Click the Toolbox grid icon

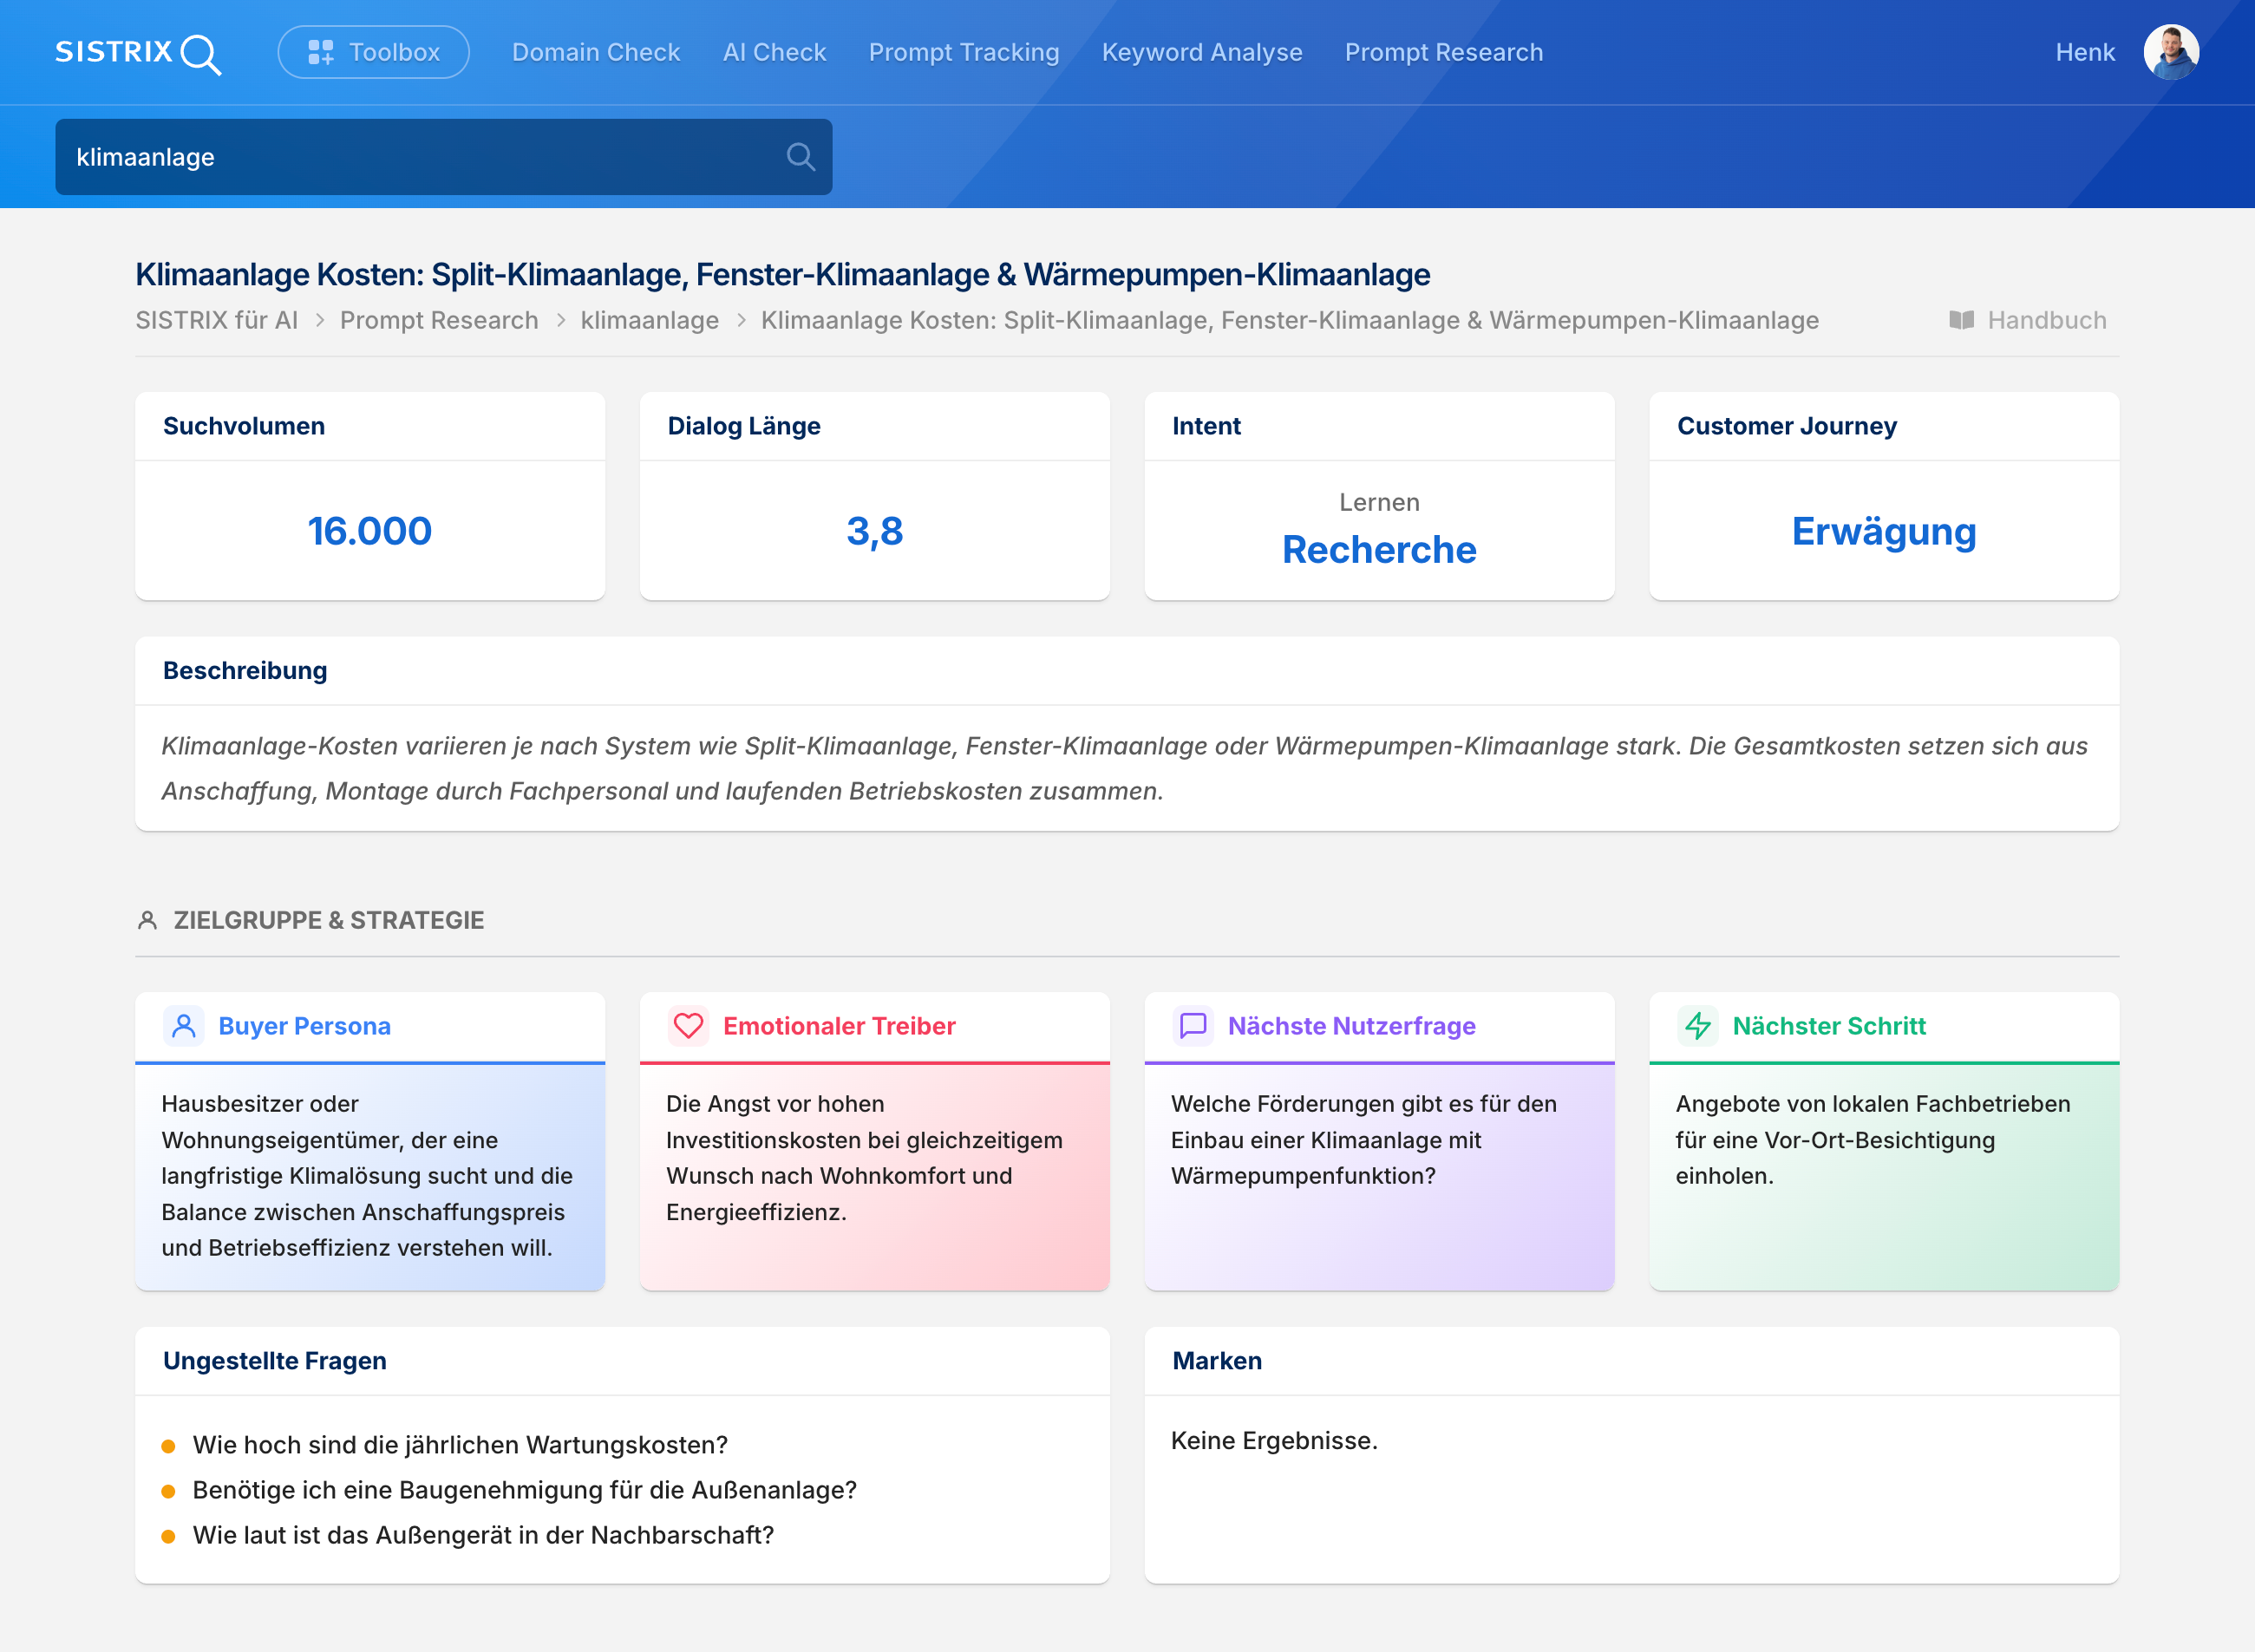click(320, 52)
